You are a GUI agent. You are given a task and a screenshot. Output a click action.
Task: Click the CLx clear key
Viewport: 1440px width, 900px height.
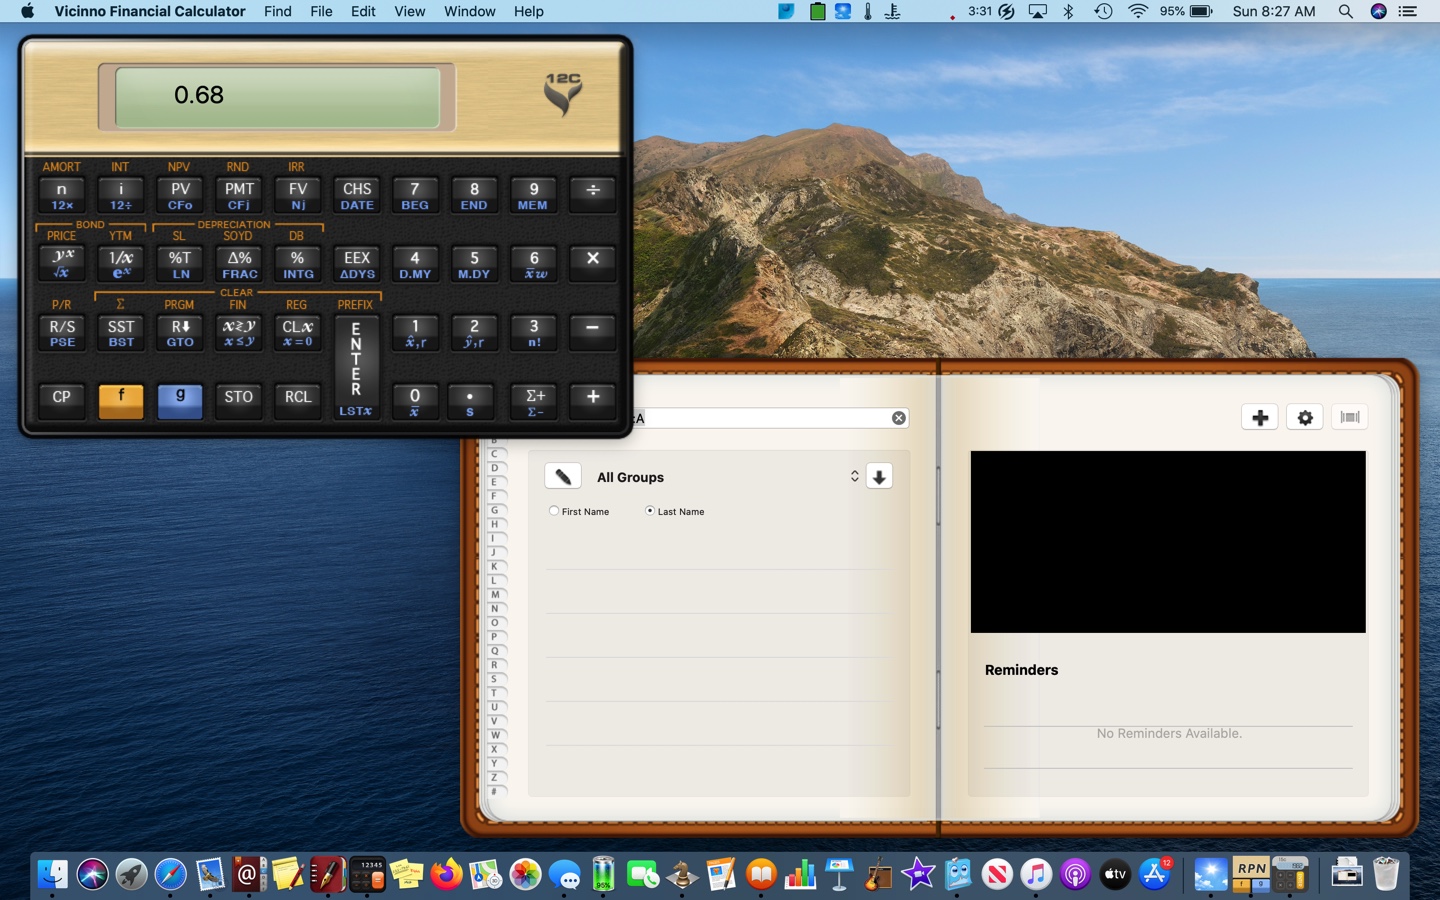click(x=298, y=333)
